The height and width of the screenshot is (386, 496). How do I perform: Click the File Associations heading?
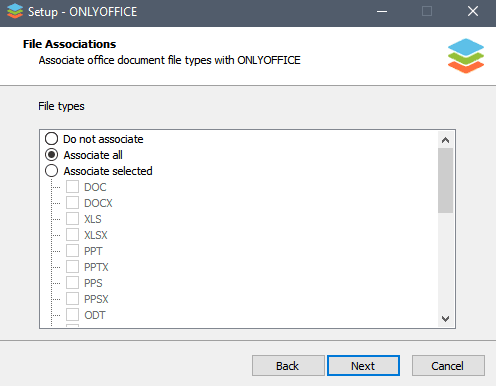[69, 44]
